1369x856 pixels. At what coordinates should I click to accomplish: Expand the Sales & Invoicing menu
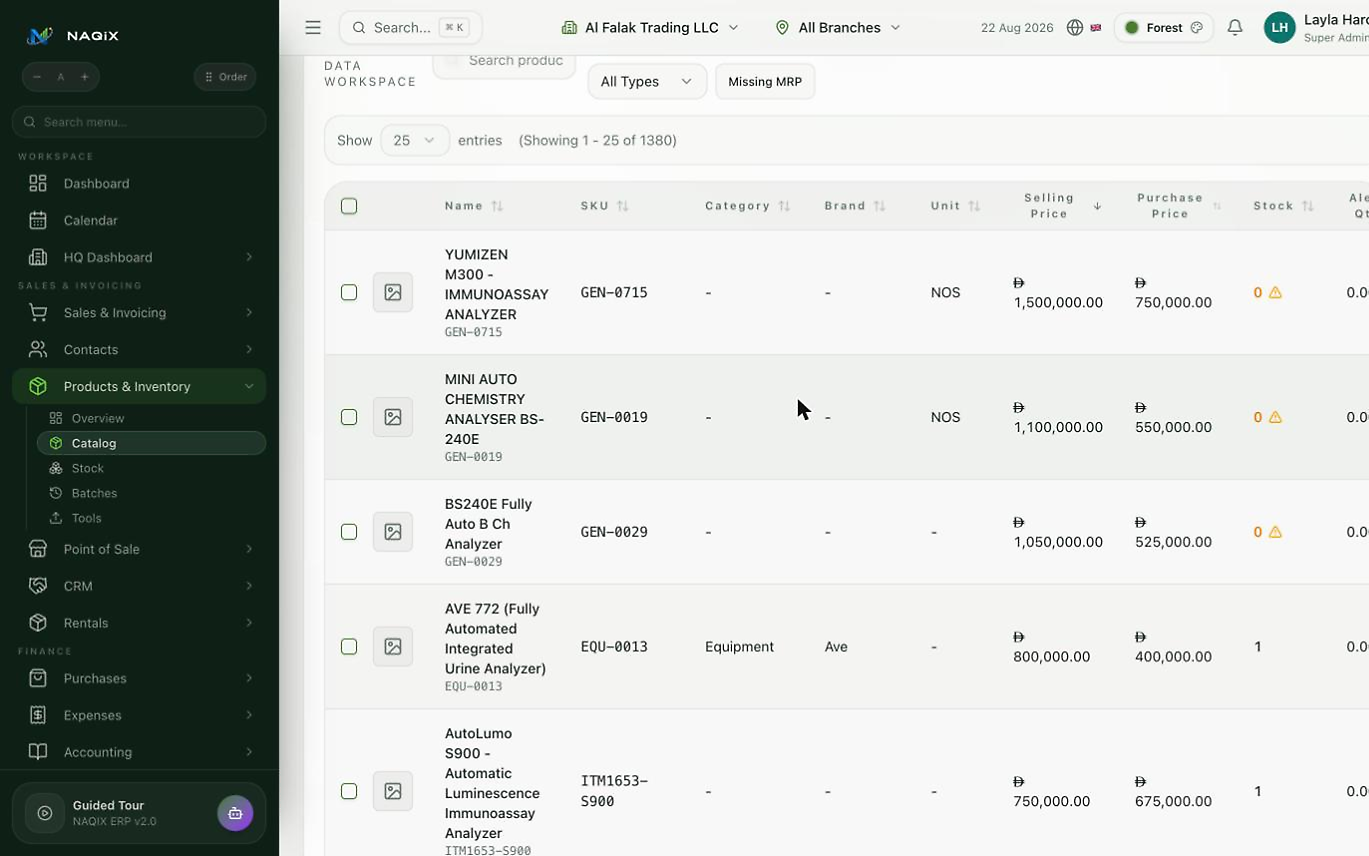coord(139,313)
